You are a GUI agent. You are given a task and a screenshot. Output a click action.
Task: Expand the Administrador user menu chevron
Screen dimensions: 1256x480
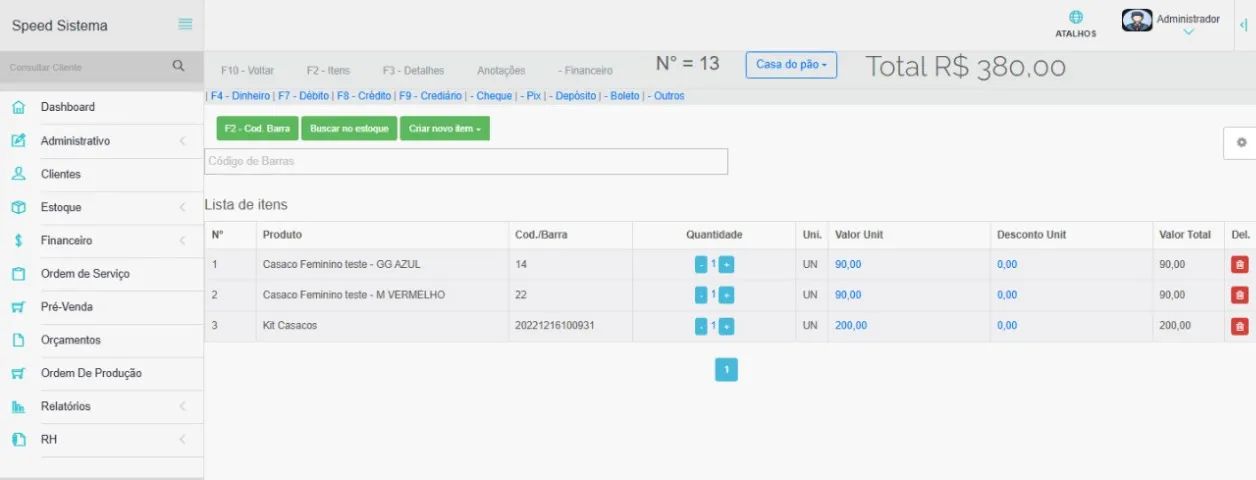1188,32
